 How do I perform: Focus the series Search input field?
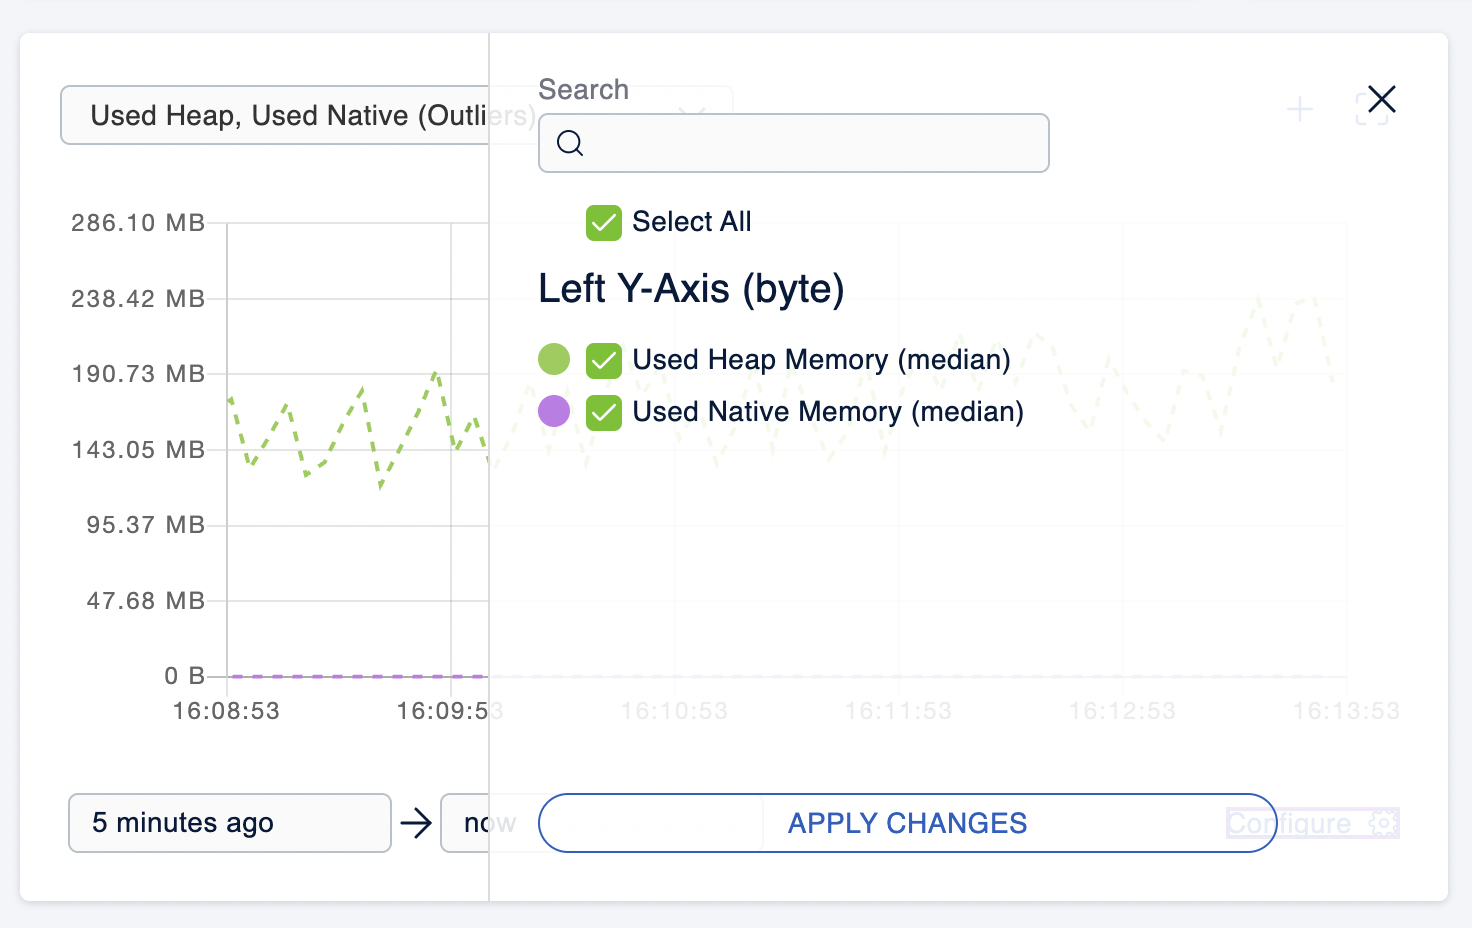pyautogui.click(x=810, y=143)
